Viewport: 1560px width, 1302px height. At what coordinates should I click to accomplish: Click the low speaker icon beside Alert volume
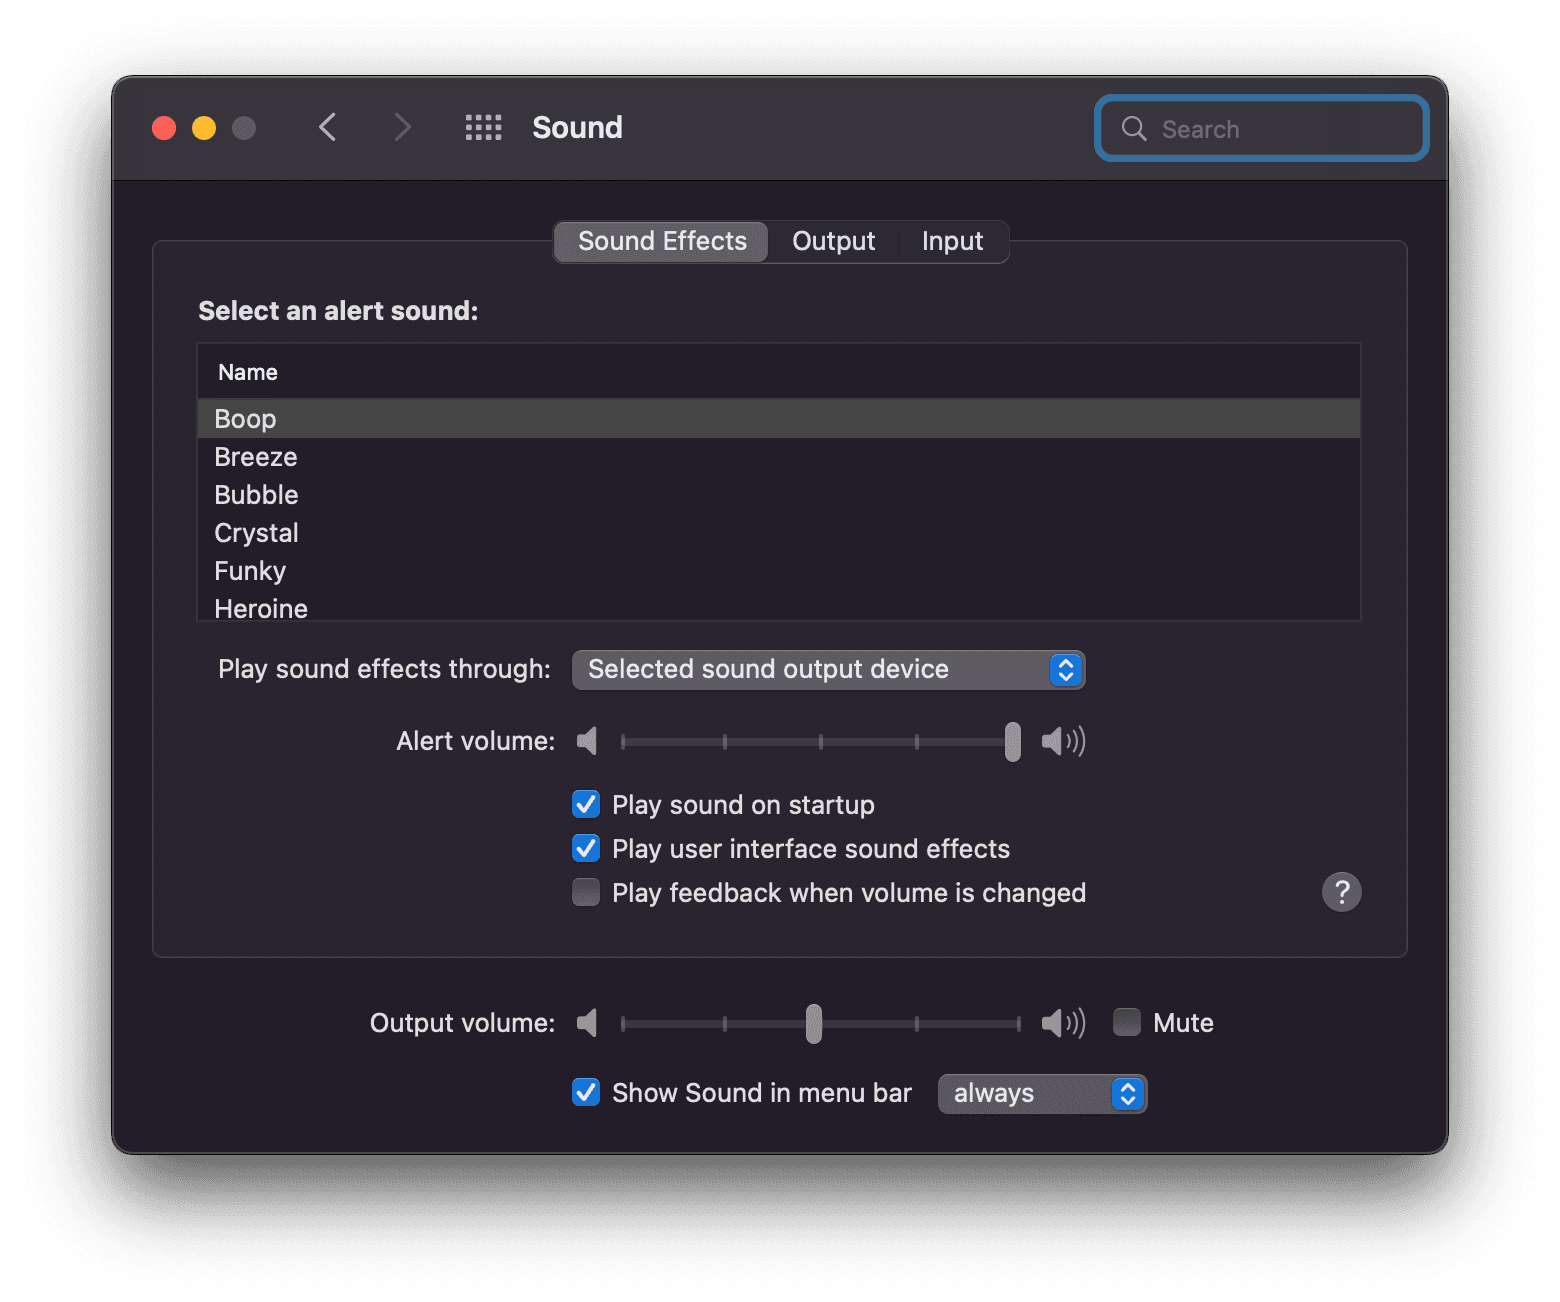click(x=587, y=741)
